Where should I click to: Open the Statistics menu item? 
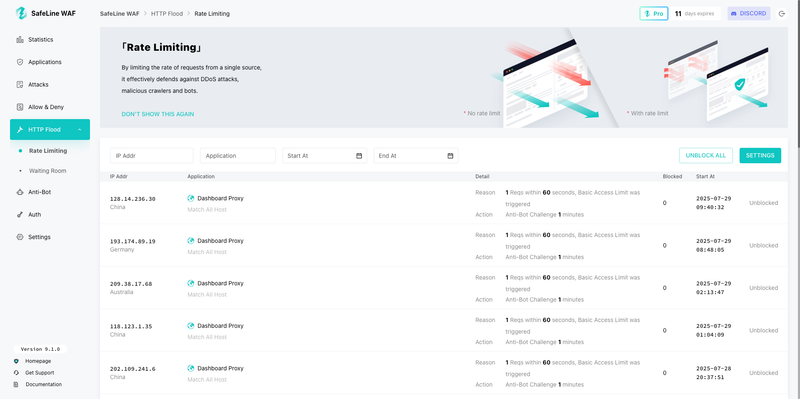[x=50, y=40]
